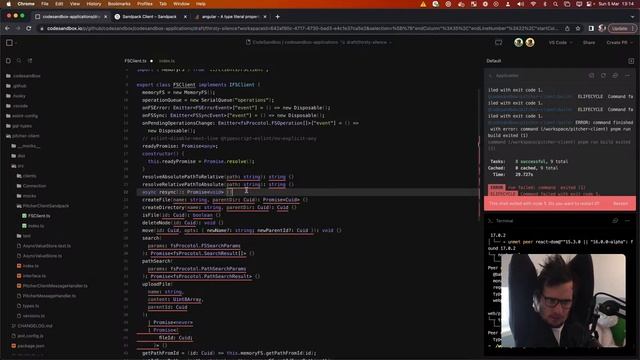Expand the .codesandbox folder
Screen dimensions: 640x360
[x=23, y=76]
